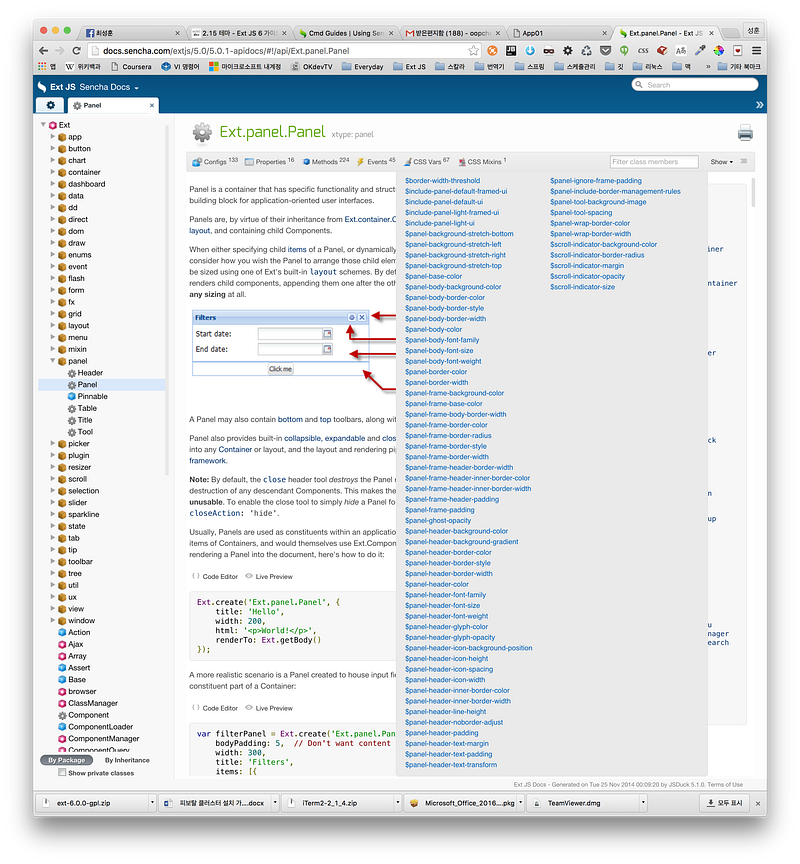
Task: Open the Methods member menu
Action: coord(326,162)
